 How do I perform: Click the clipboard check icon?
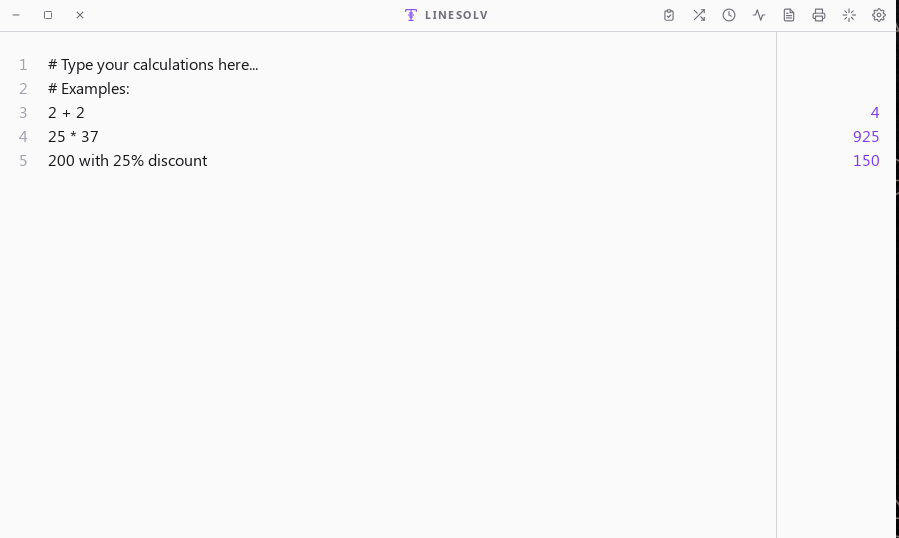pyautogui.click(x=669, y=15)
